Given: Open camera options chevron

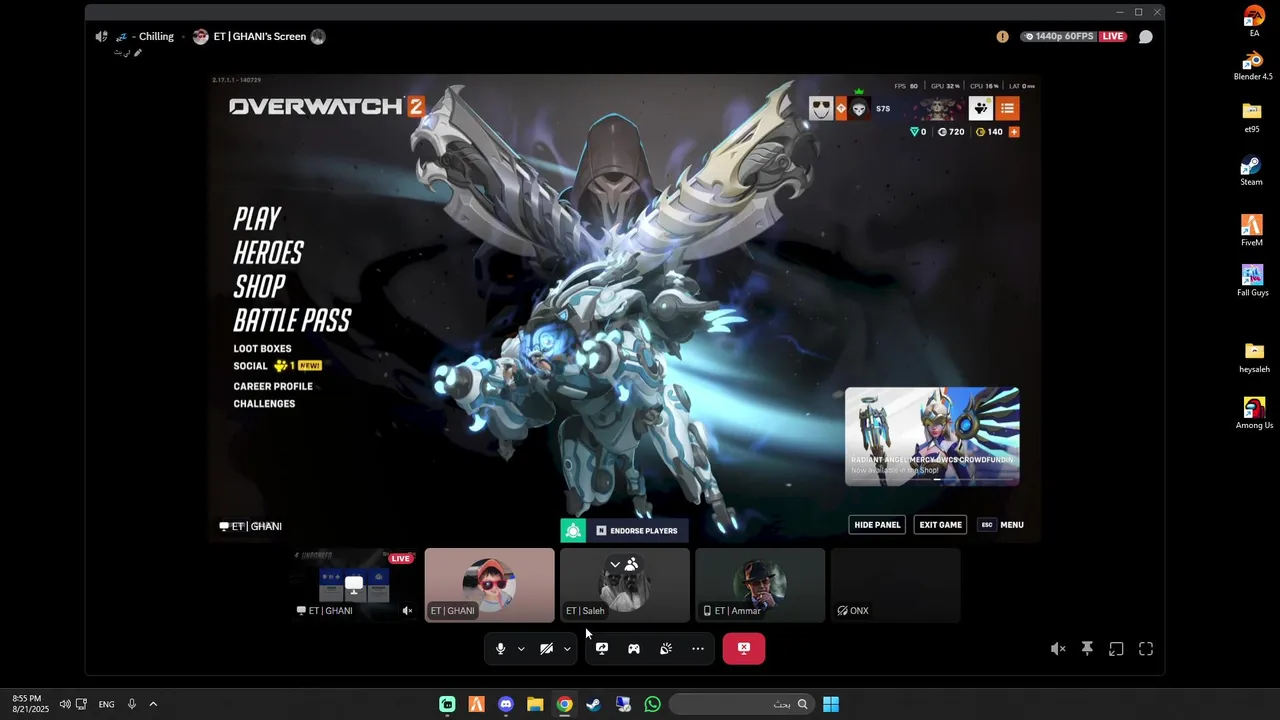Looking at the screenshot, I should tap(567, 649).
